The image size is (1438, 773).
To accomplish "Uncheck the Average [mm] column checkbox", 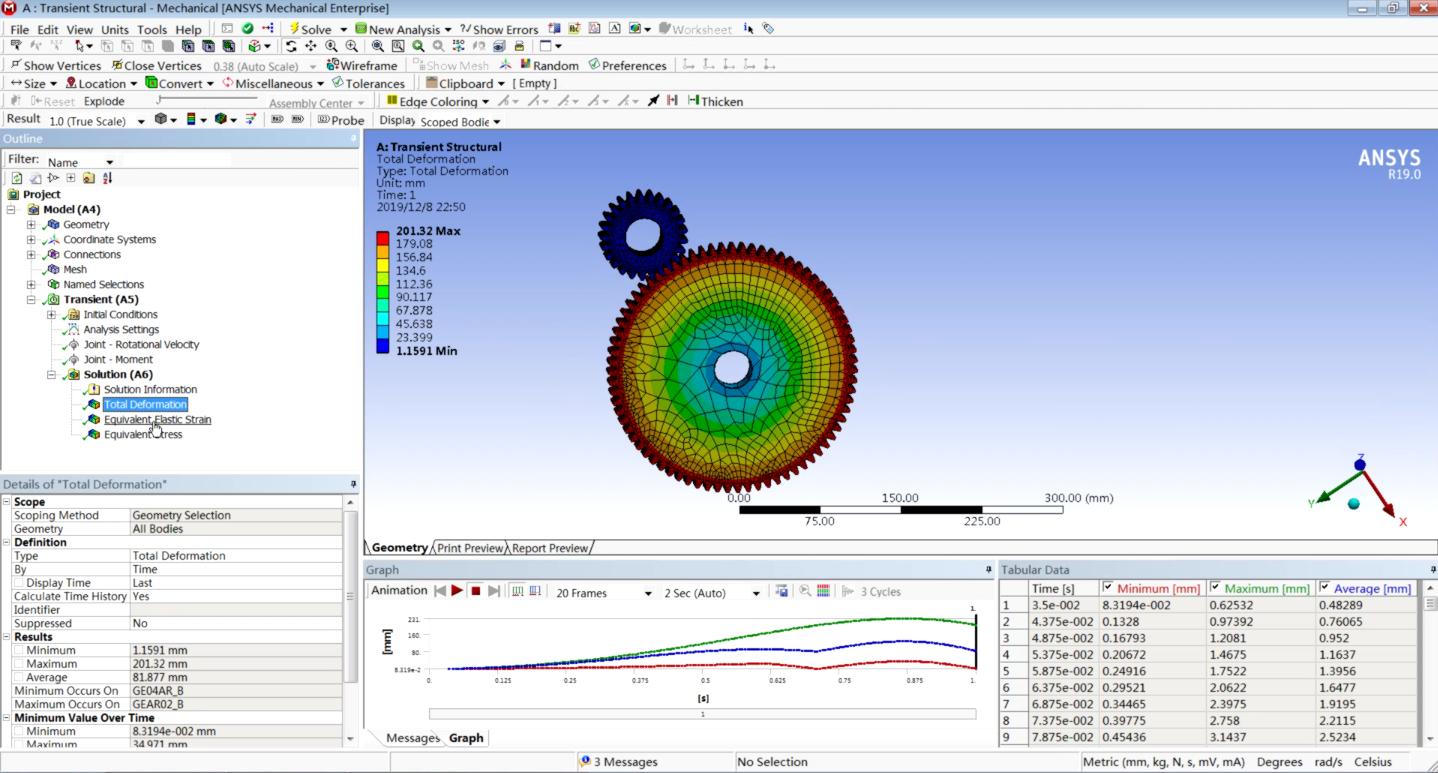I will (1325, 587).
